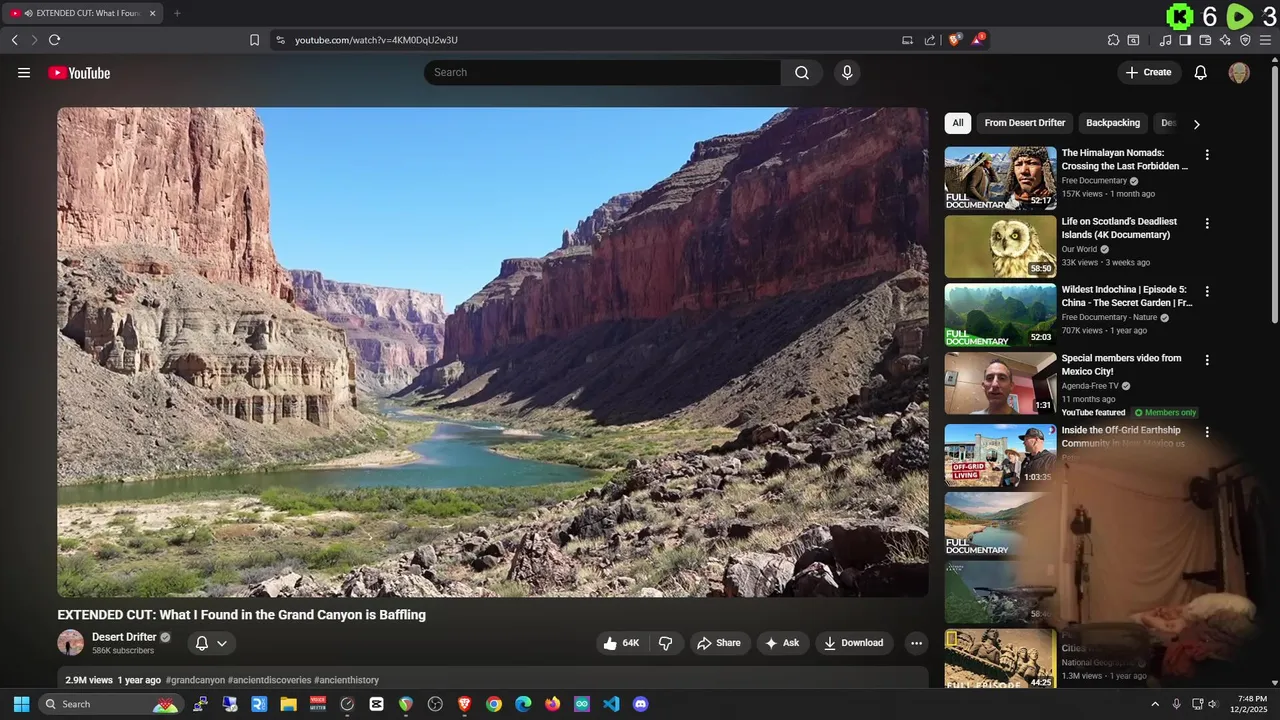Open the Ask AI button
Image resolution: width=1280 pixels, height=720 pixels.
coord(782,643)
